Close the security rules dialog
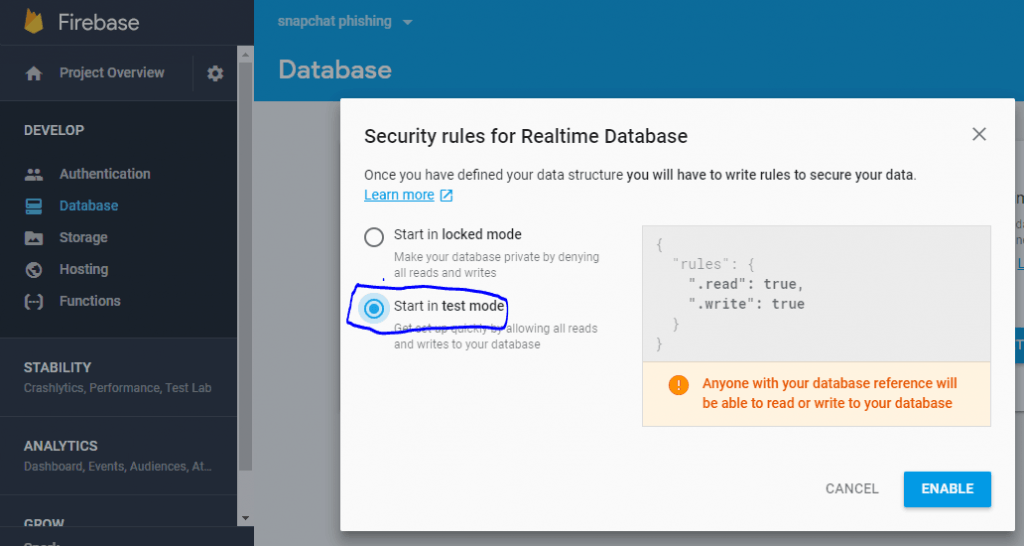Viewport: 1024px width, 546px height. [979, 134]
